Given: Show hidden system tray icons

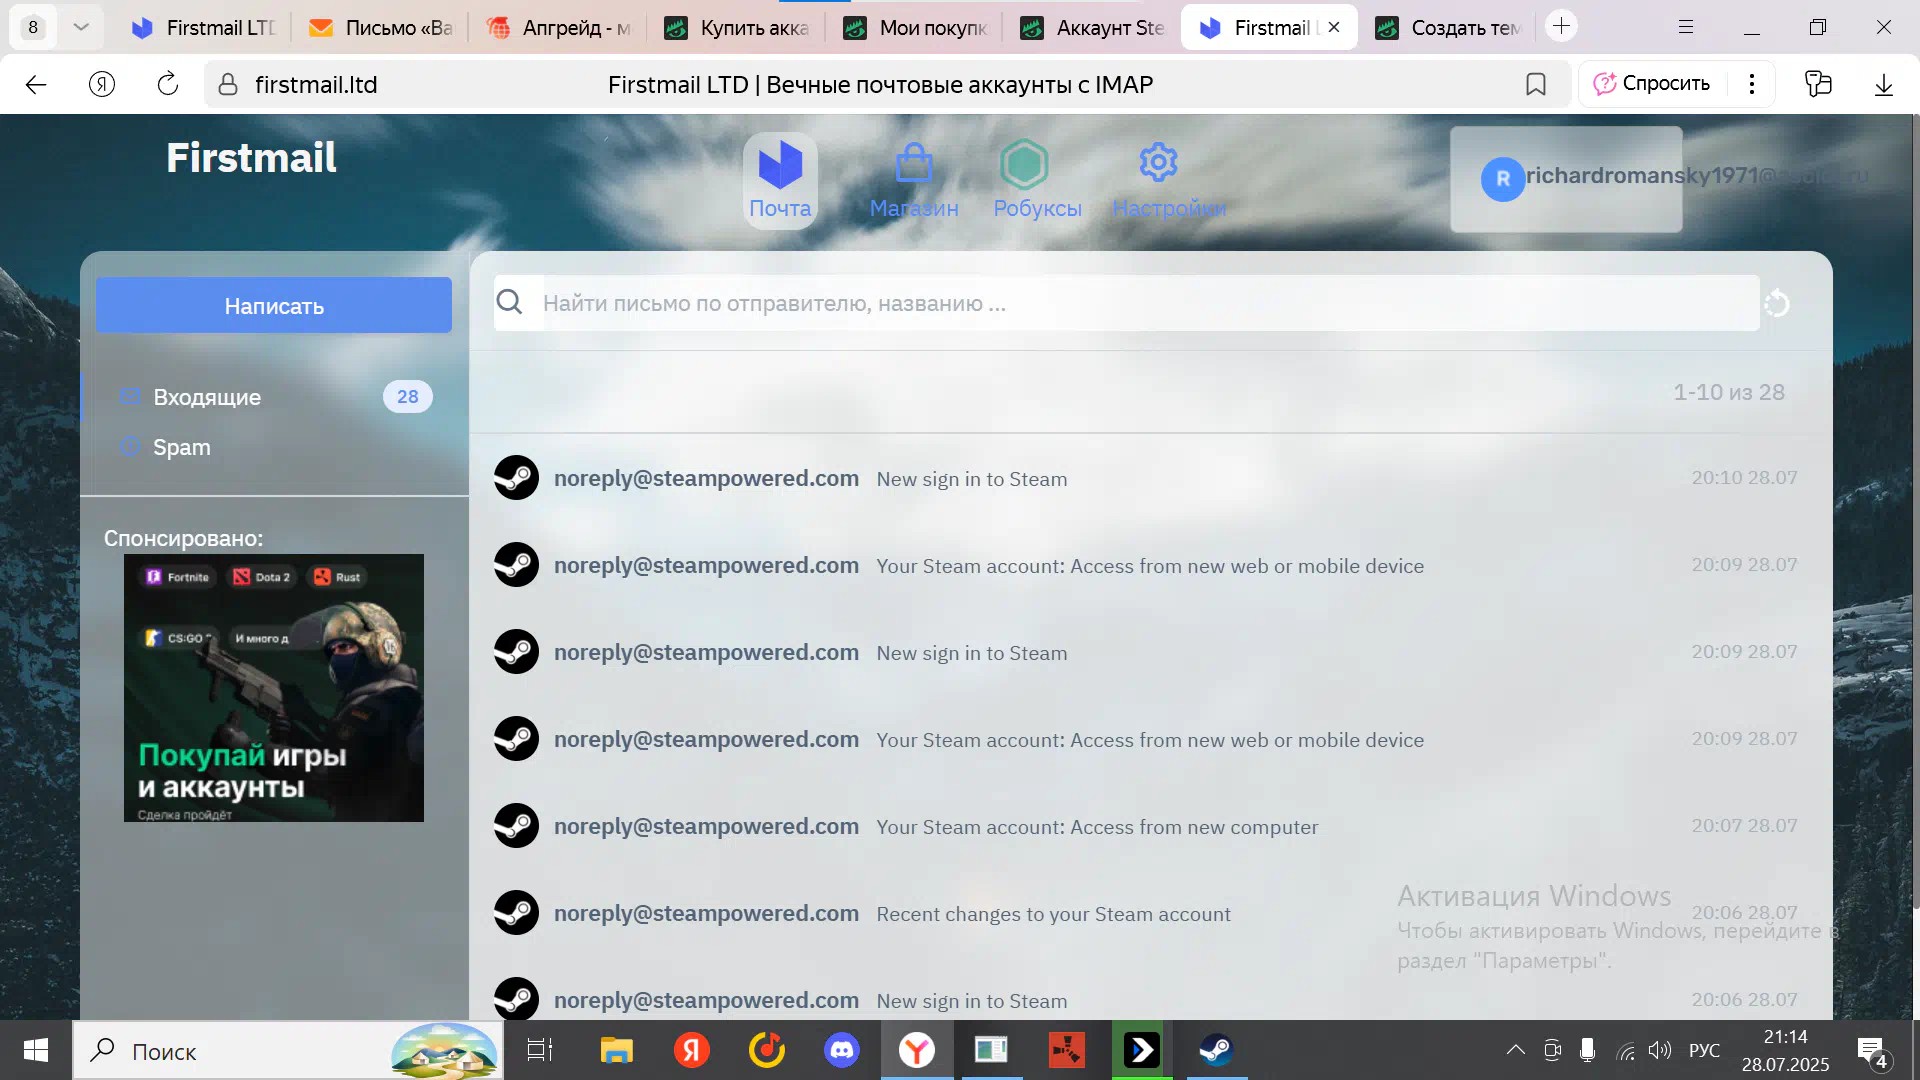Looking at the screenshot, I should pos(1516,1050).
